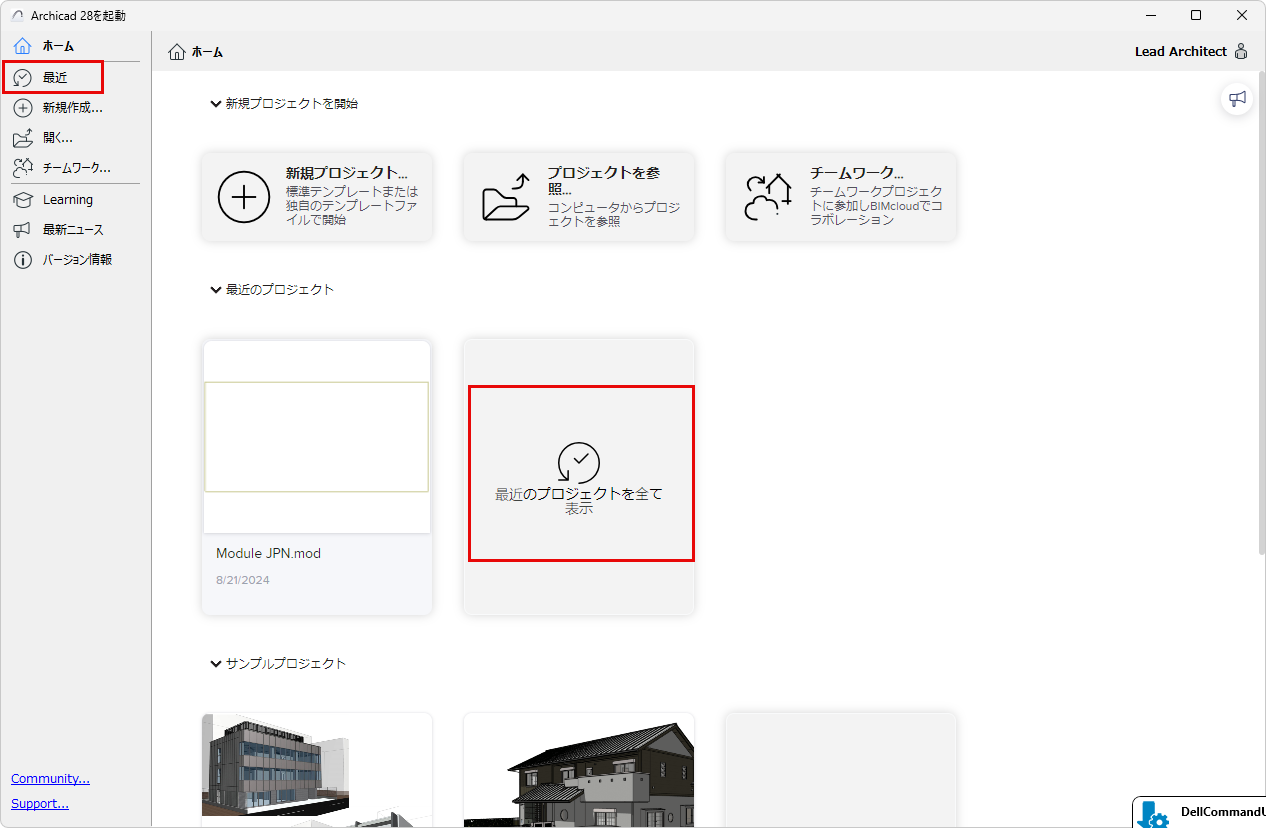Collapse the サンプルプロジェクト section

215,663
